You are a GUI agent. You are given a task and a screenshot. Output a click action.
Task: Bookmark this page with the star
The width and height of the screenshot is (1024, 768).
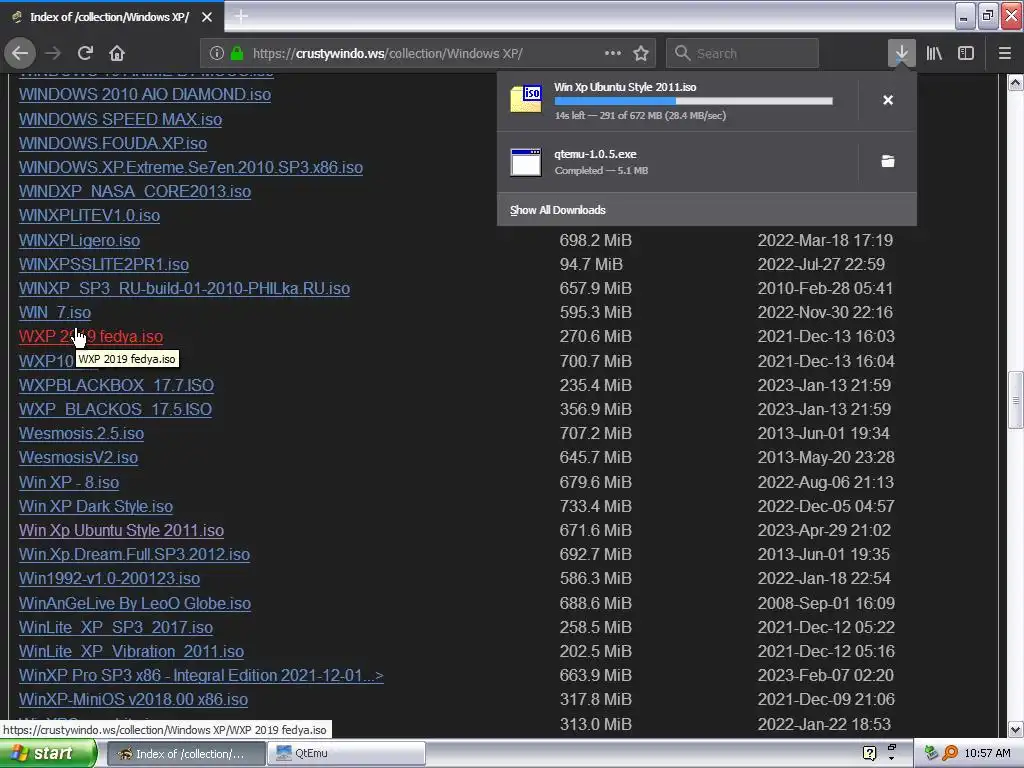(641, 53)
